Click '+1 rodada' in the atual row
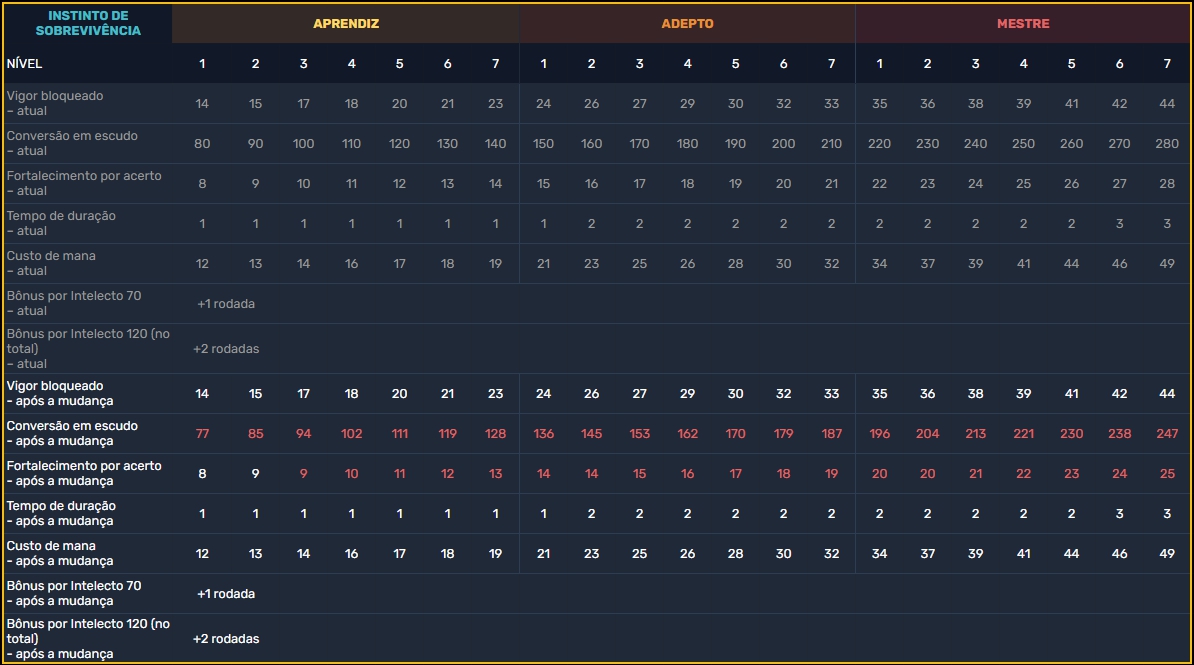This screenshot has height=665, width=1194. (x=225, y=304)
